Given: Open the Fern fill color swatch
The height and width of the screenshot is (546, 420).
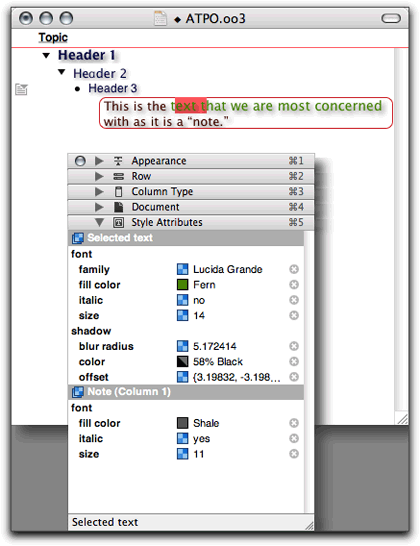Looking at the screenshot, I should point(182,284).
